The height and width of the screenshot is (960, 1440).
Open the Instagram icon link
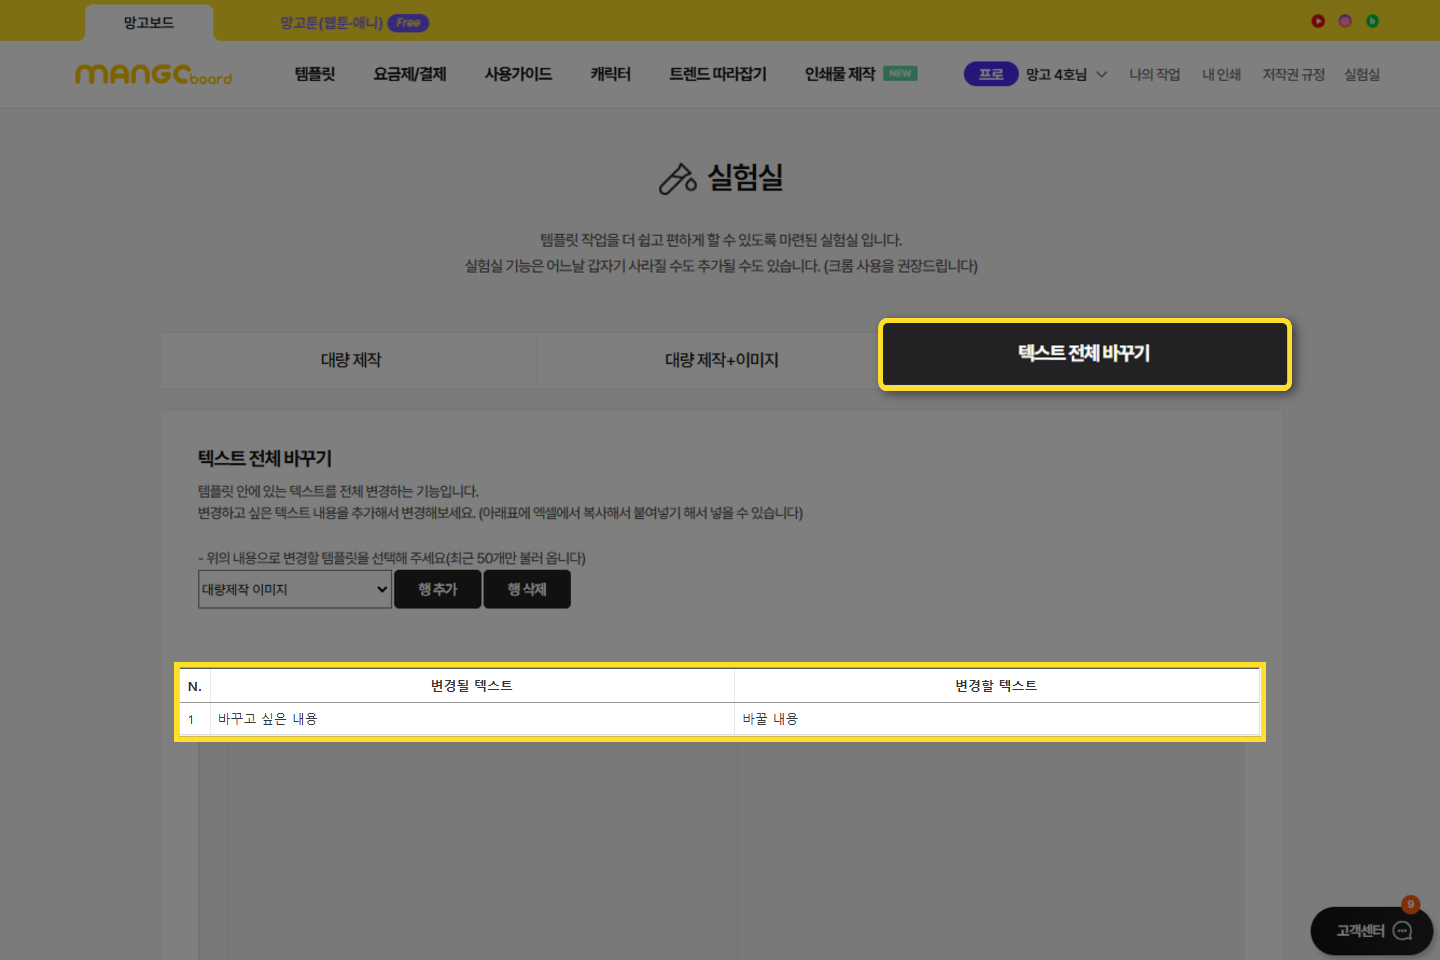point(1345,21)
